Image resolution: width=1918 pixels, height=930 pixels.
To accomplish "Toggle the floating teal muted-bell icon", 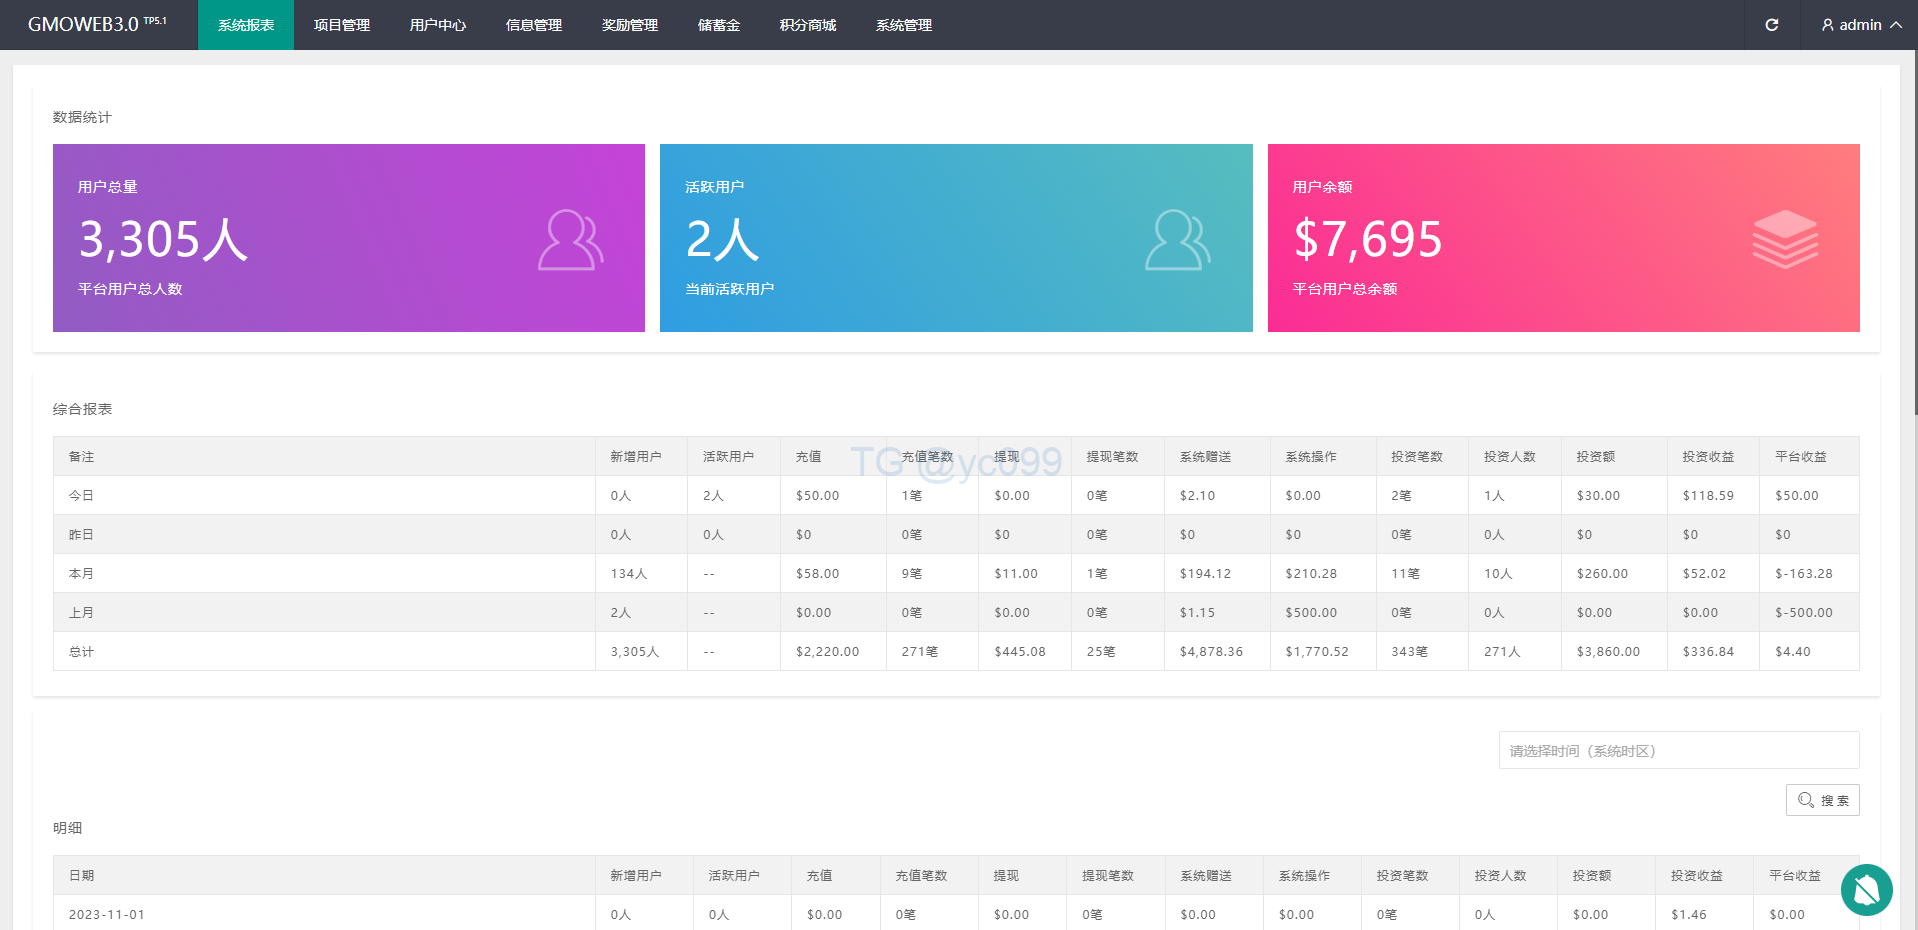I will coord(1866,889).
